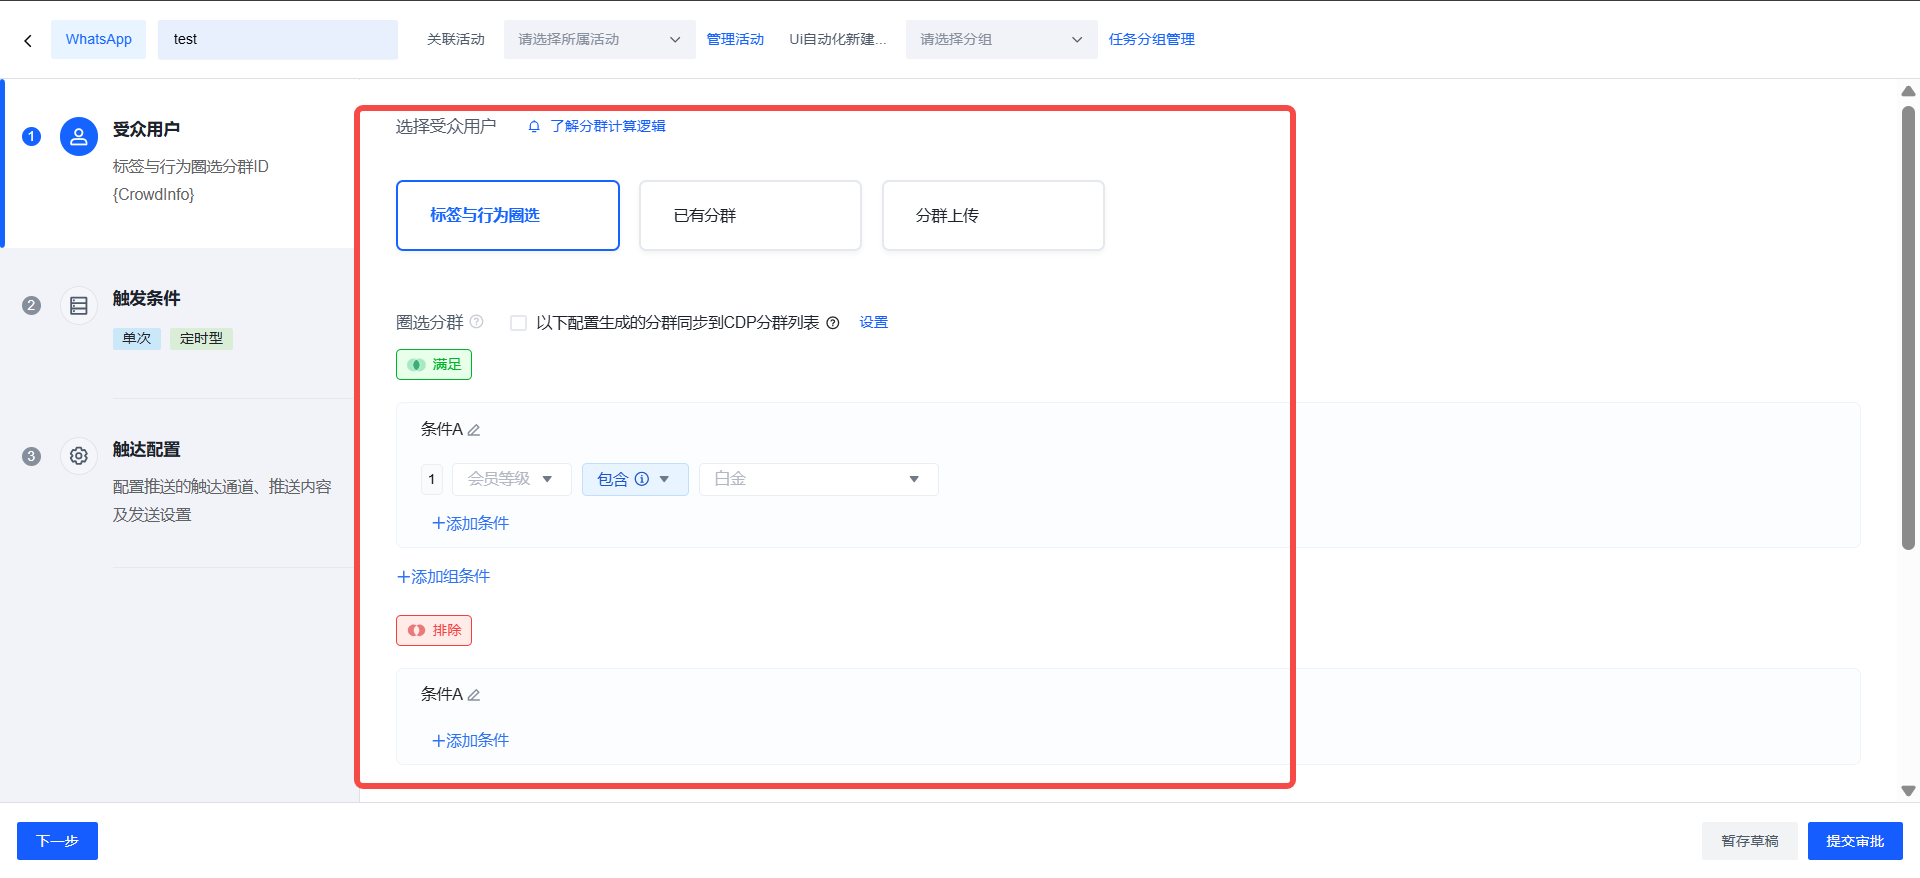
Task: Go to the 受众用户 step
Action: [180, 163]
